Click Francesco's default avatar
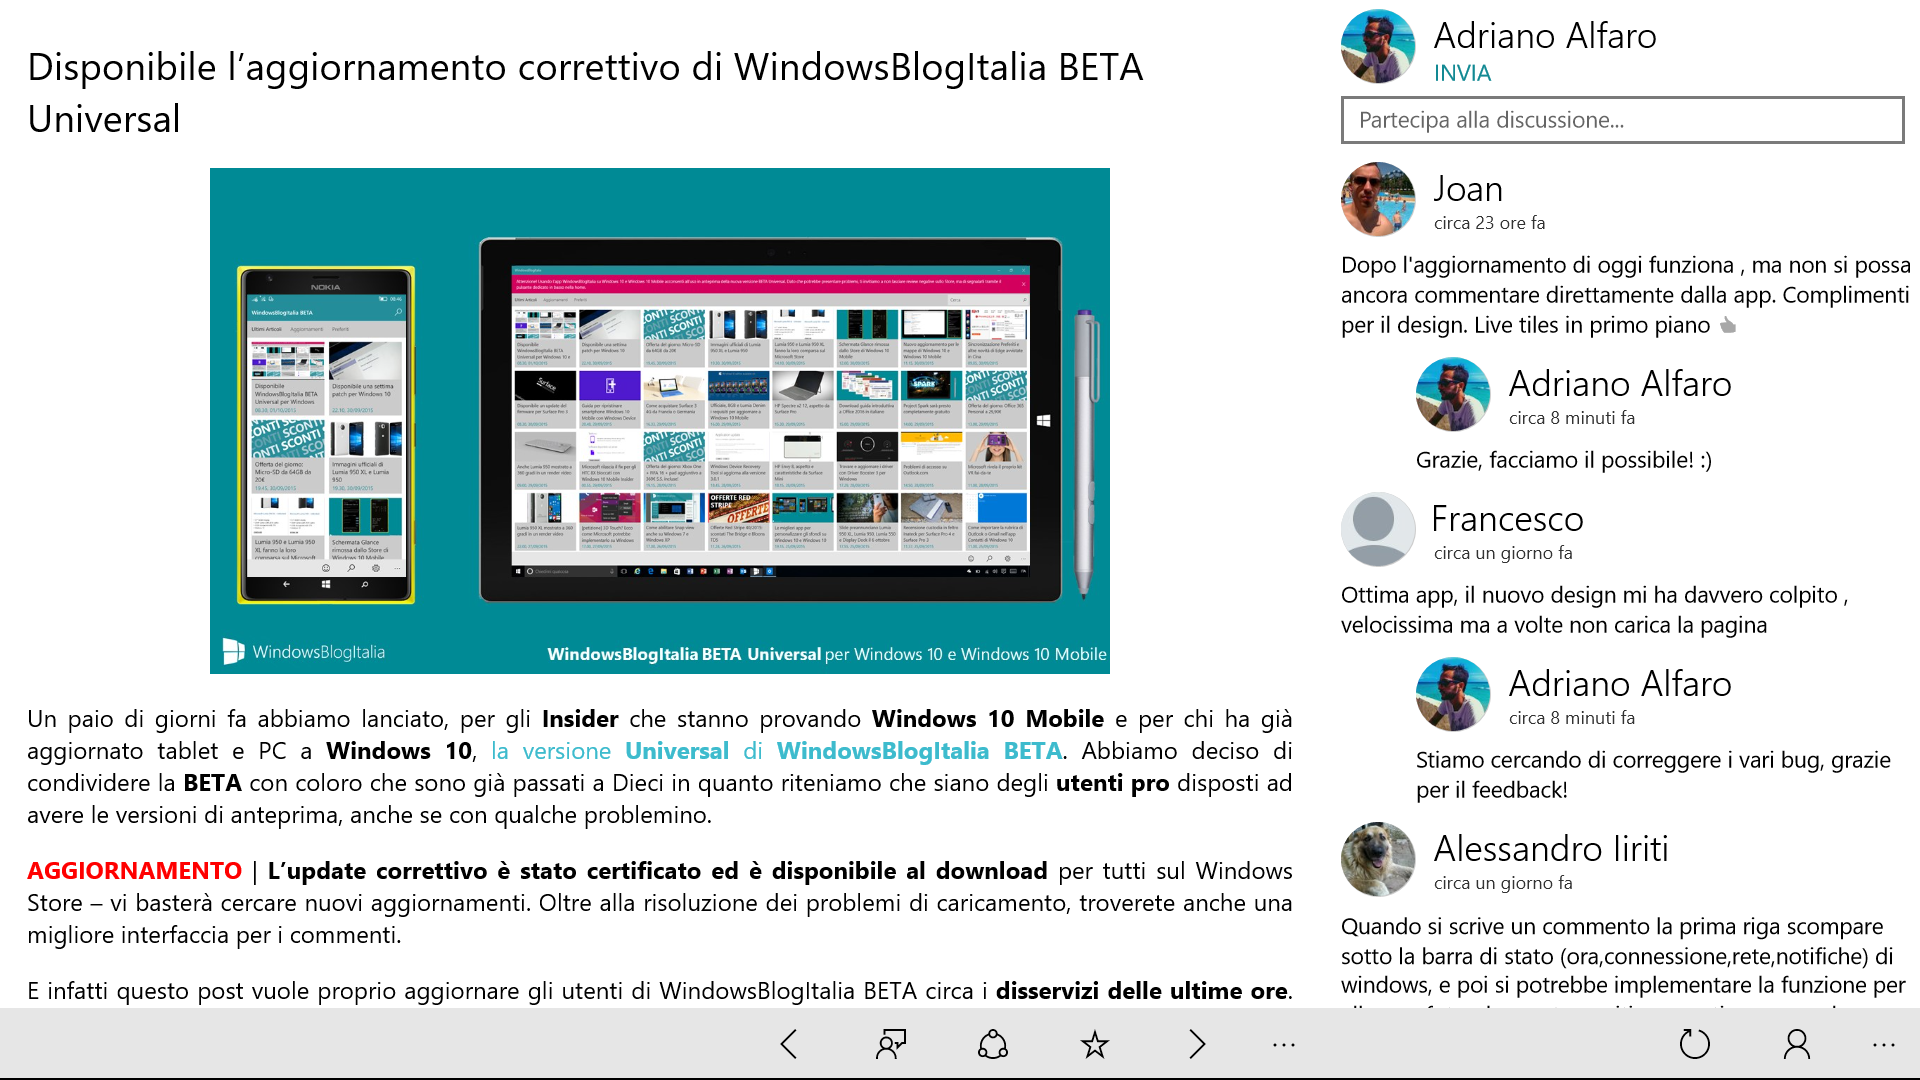The image size is (1920, 1080). (x=1378, y=530)
